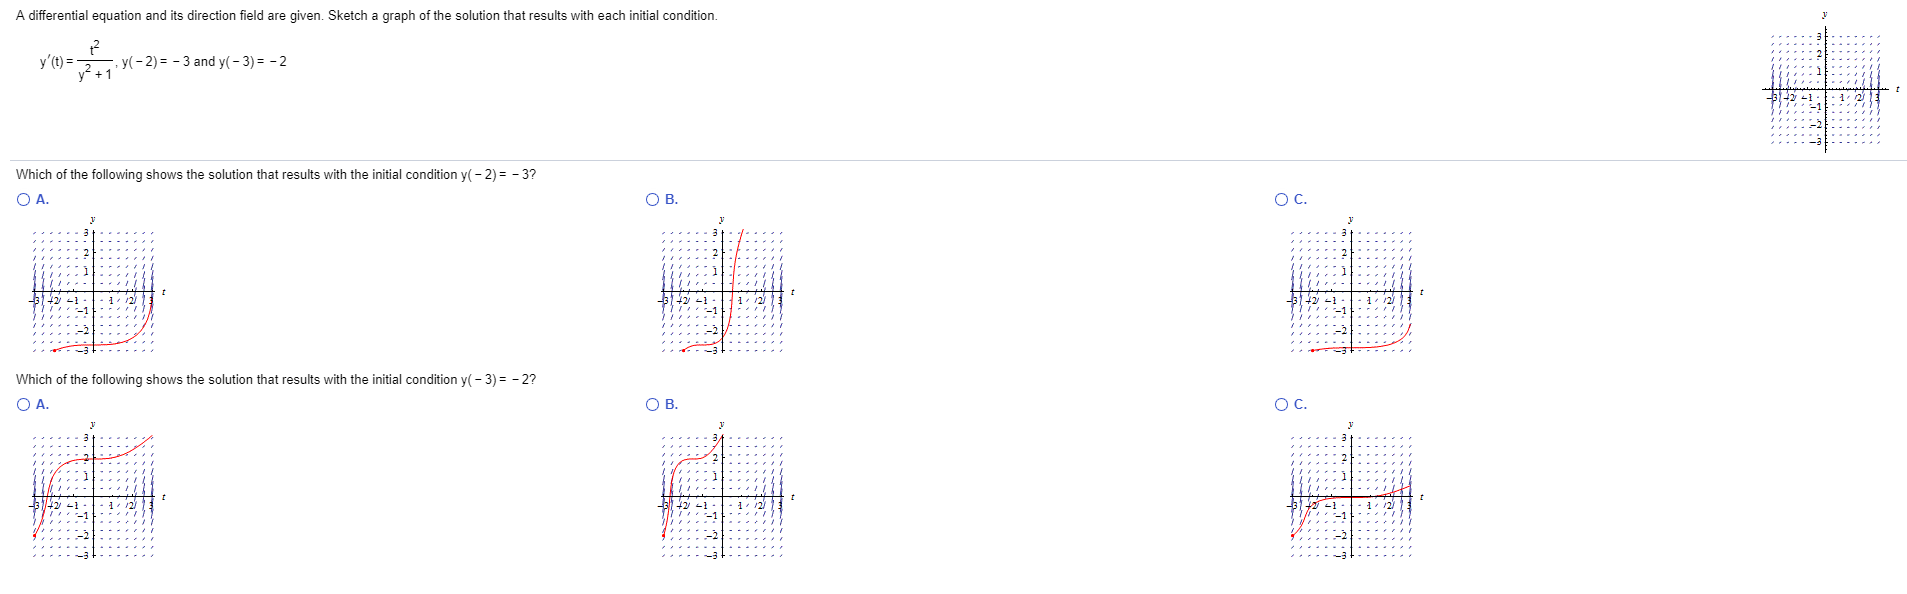The width and height of the screenshot is (1907, 594).
Task: Select option B for initial condition y(-2)=-3
Action: click(x=651, y=199)
